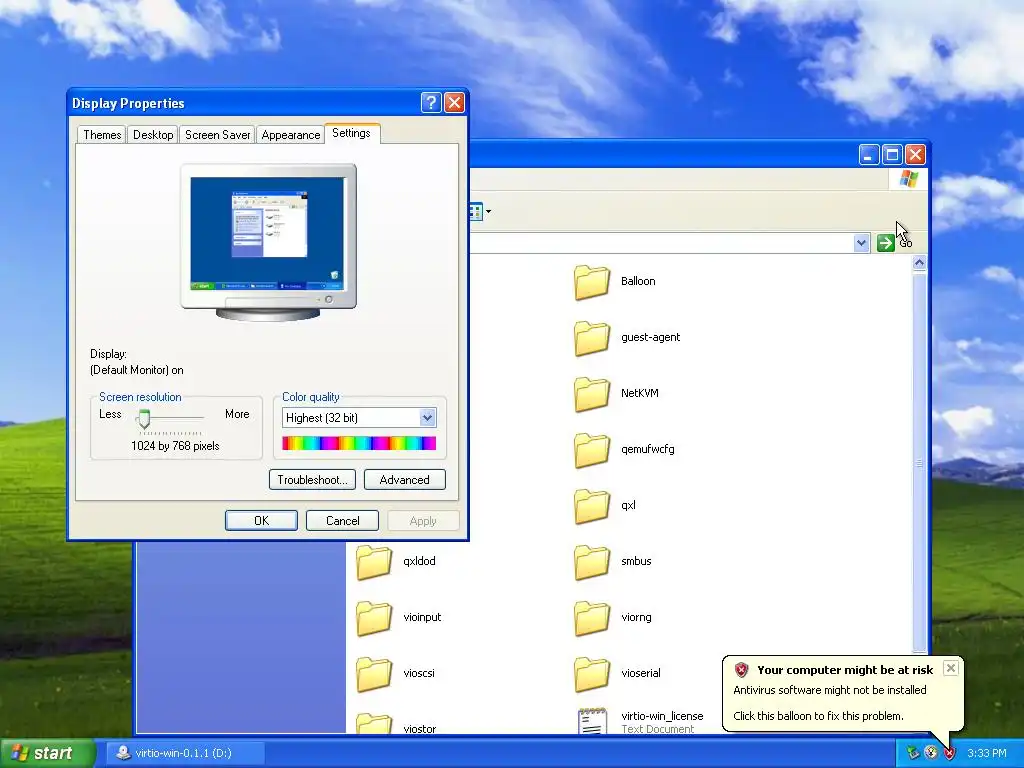Click the Explorer vertical scrollbar thumb
The width and height of the screenshot is (1024, 768).
coord(920,462)
